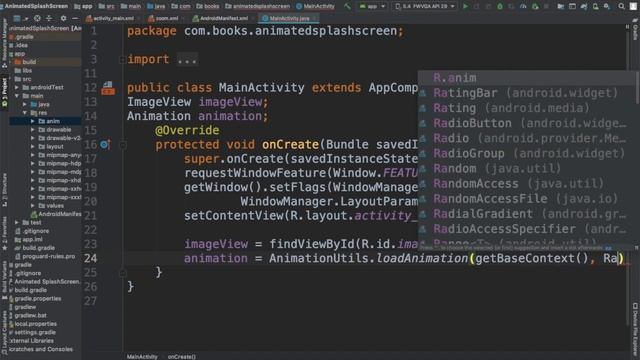Open the Structure tool window side tab
Screen dimensions: 640x360
4,190
